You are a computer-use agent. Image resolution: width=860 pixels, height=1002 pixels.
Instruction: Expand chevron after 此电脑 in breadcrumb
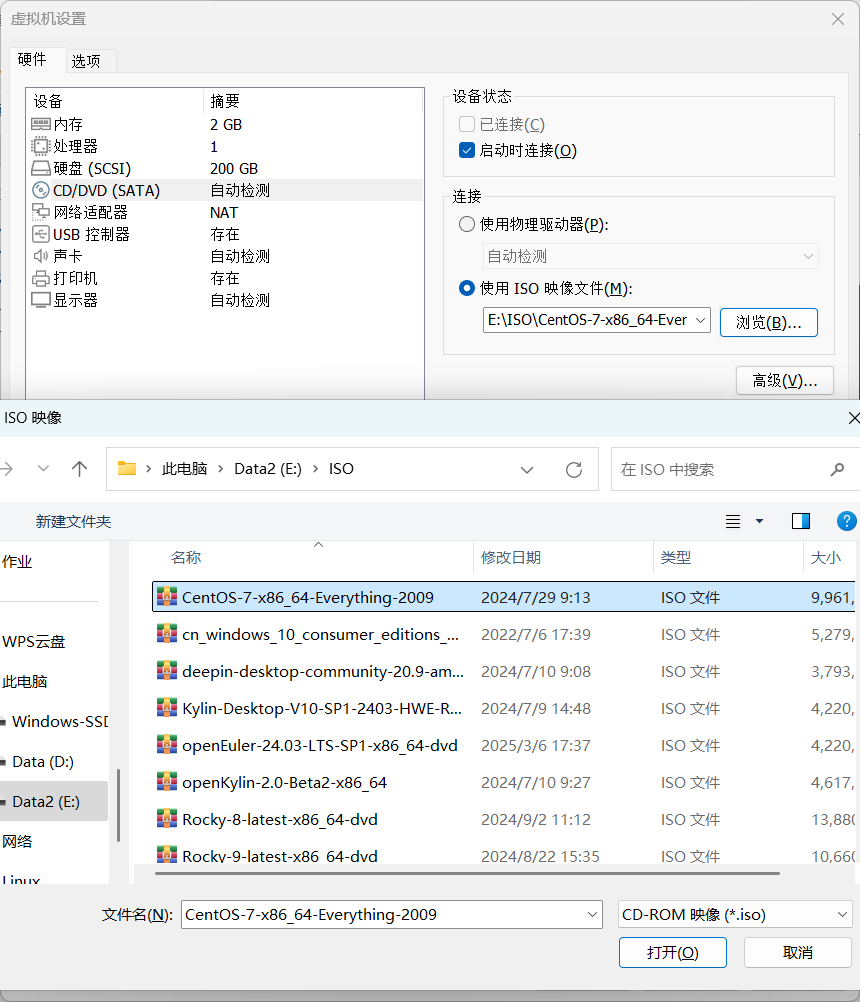220,469
